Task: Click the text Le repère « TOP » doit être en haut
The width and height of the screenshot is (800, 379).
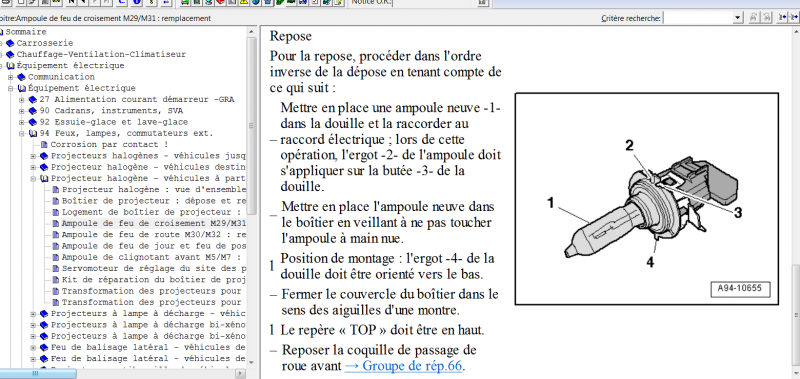Action: click(x=382, y=330)
